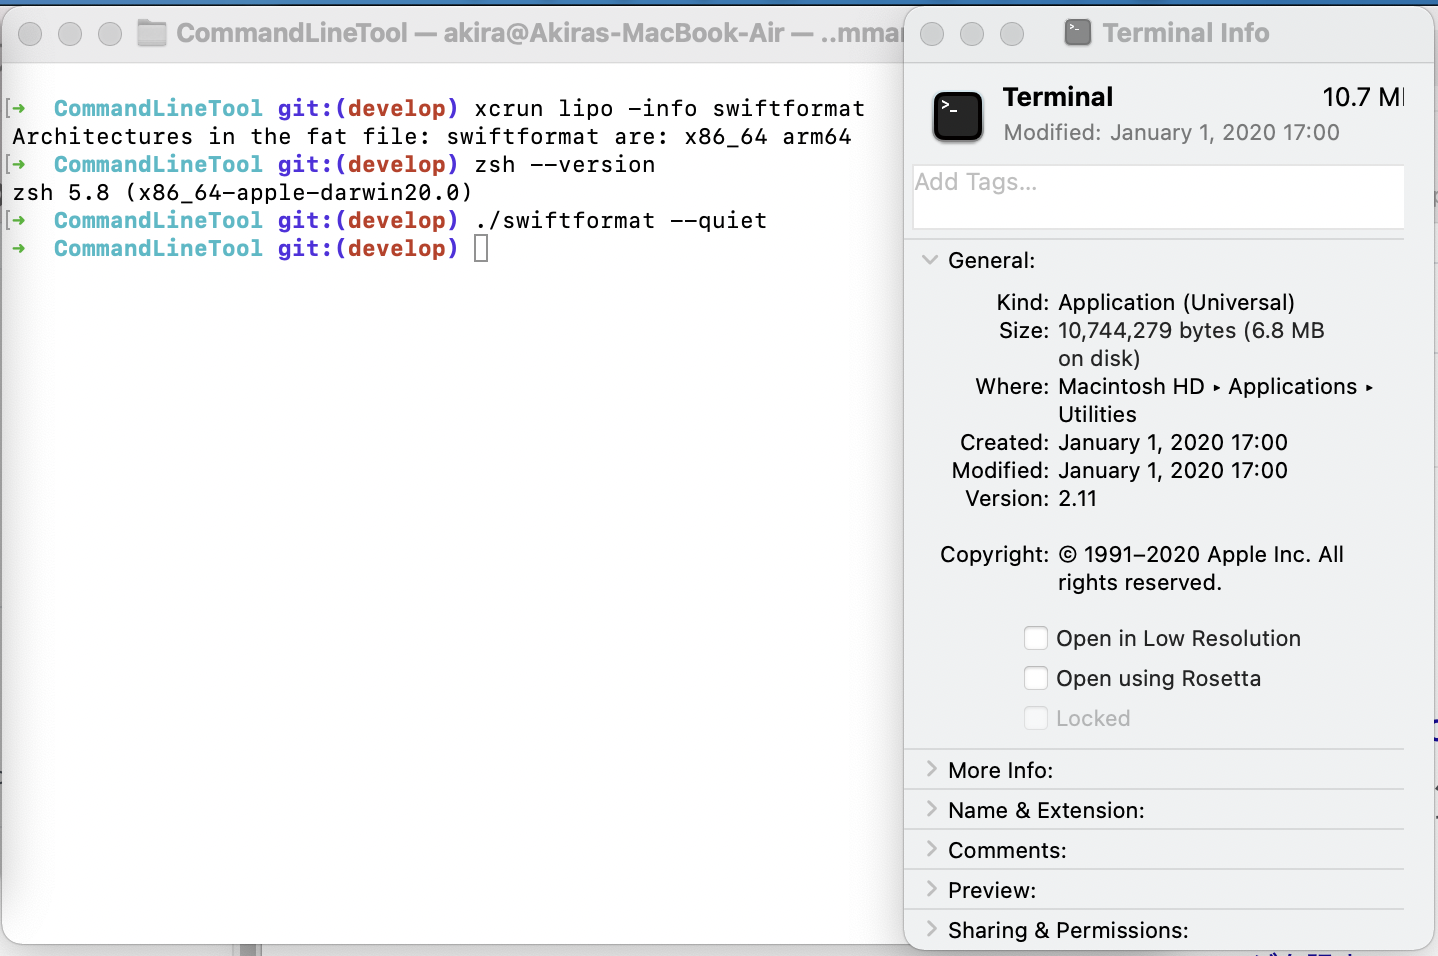This screenshot has width=1438, height=956.
Task: Click the folder proxy icon in terminal title bar
Action: pos(152,33)
